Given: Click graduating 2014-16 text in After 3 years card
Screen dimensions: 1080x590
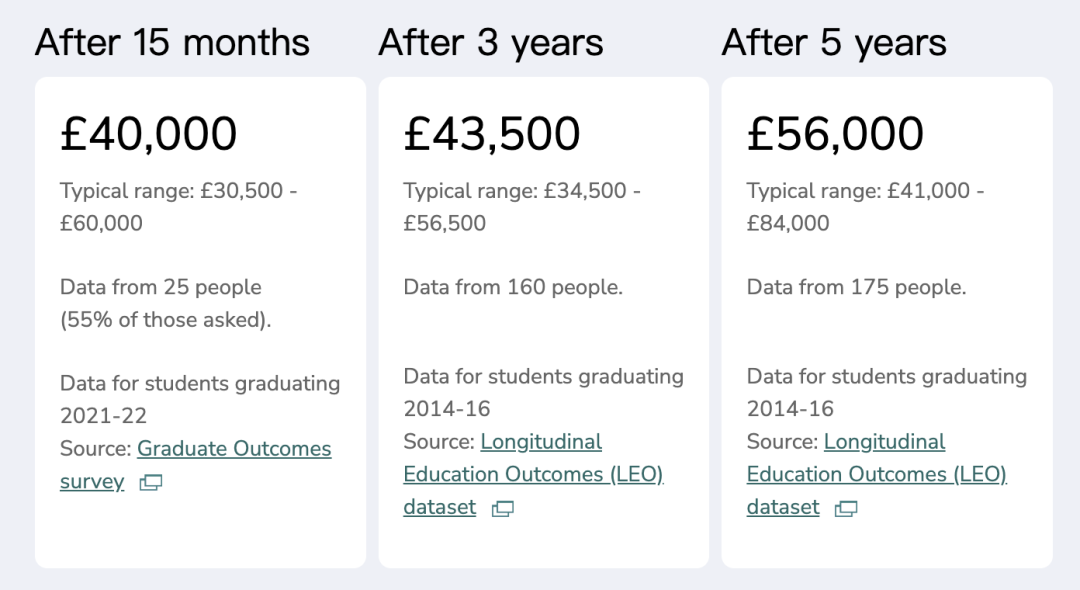Looking at the screenshot, I should [543, 392].
